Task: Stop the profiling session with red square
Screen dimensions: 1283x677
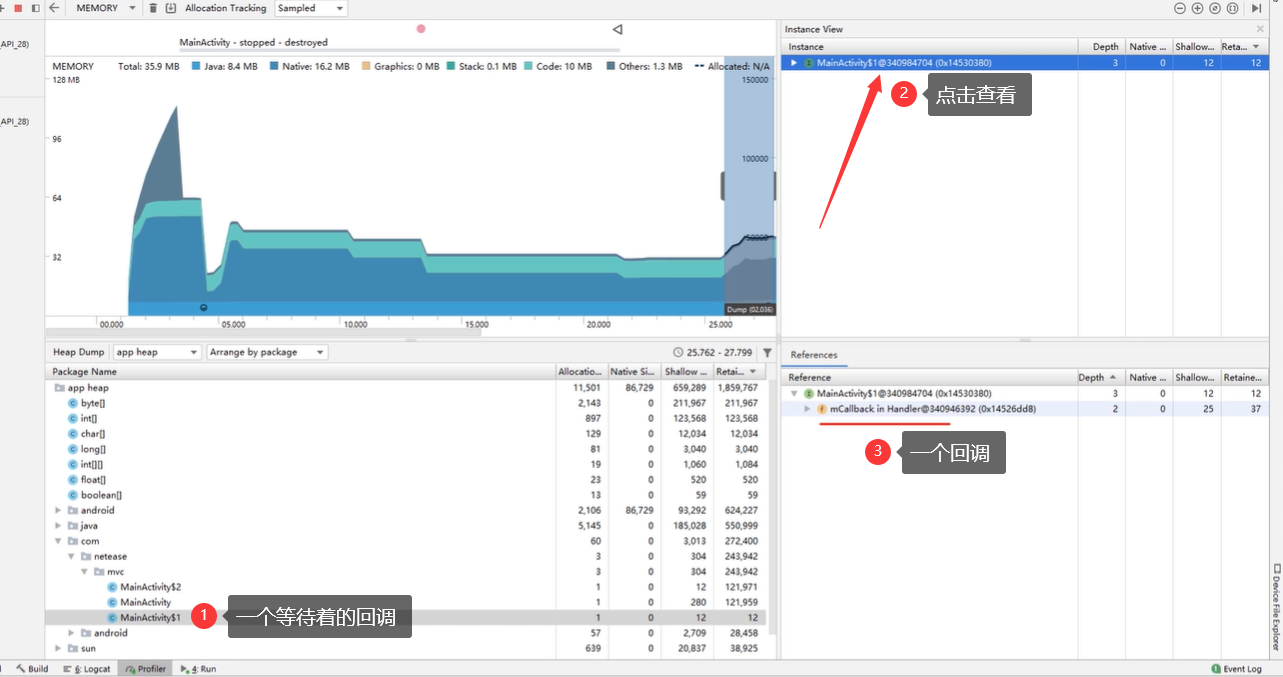Action: pos(18,8)
